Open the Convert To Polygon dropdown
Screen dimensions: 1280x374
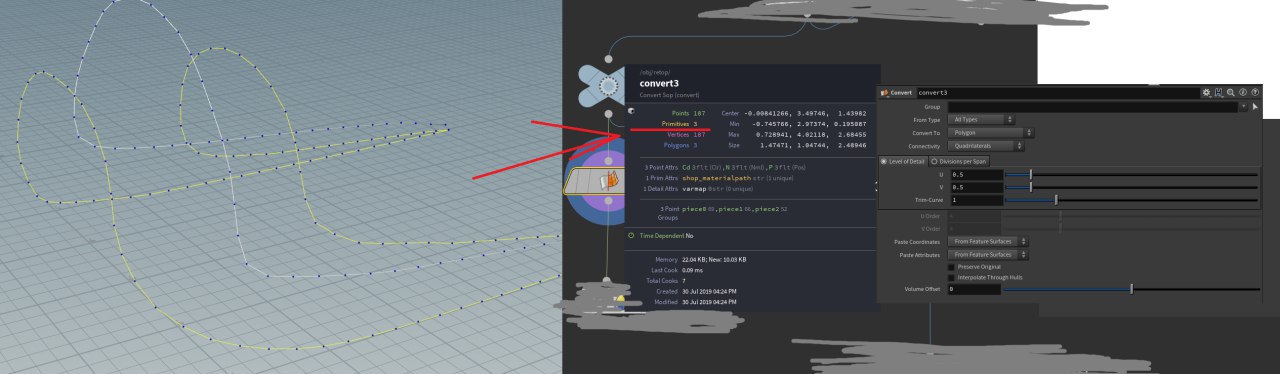click(991, 132)
